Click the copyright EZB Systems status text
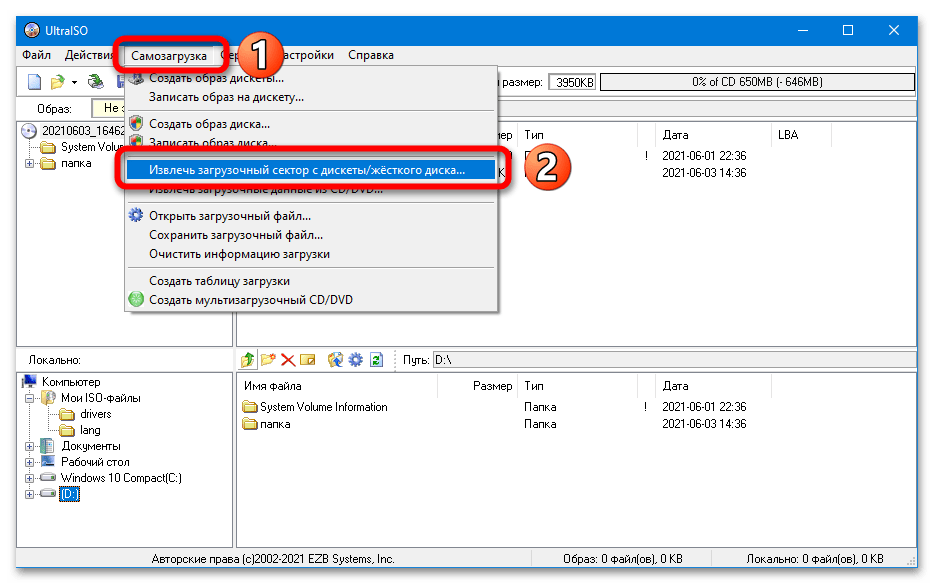 [x=273, y=558]
